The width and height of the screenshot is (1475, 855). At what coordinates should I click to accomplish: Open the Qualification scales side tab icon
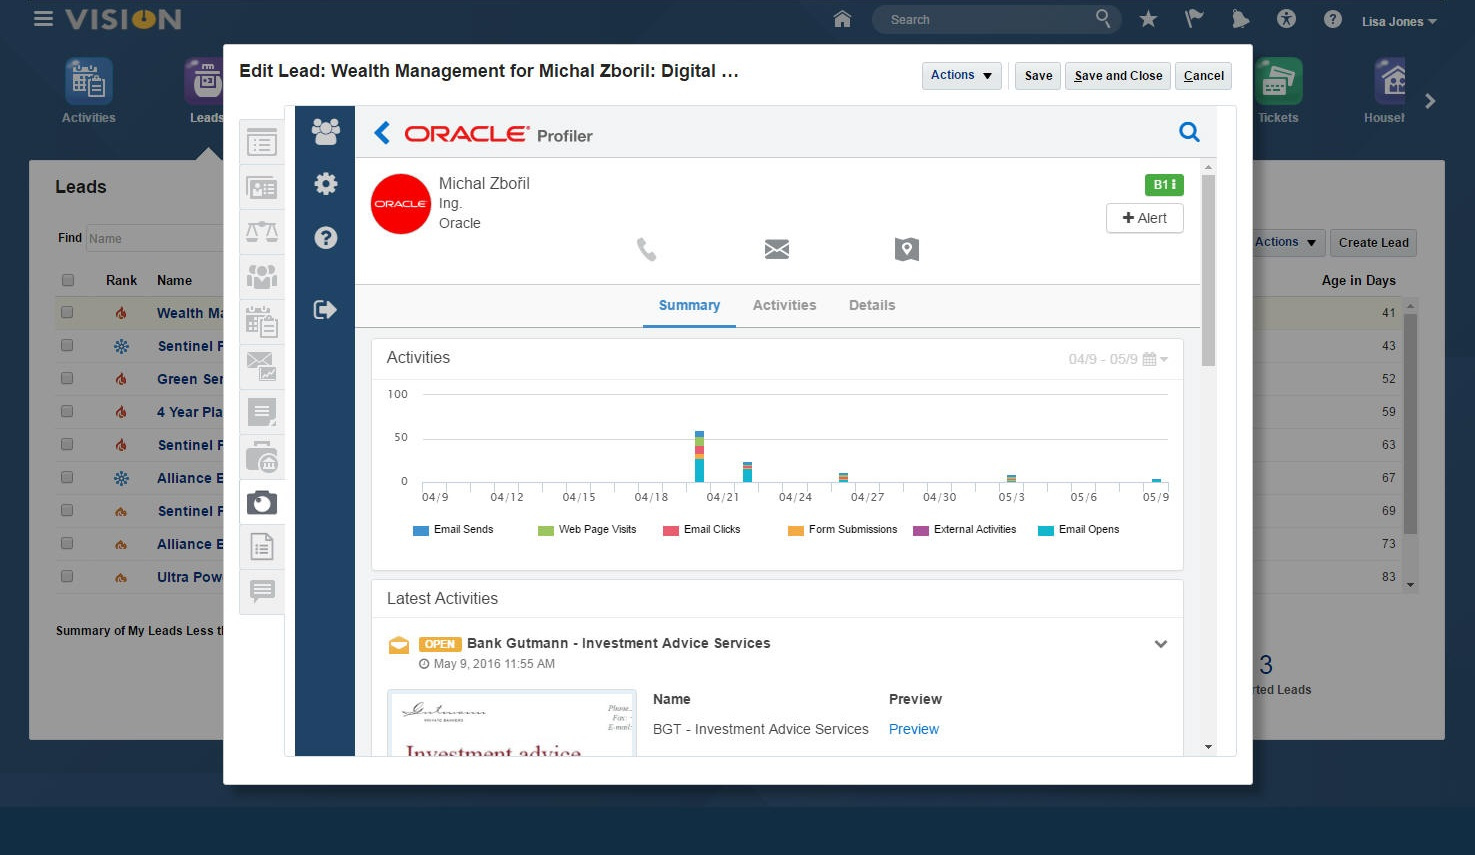tap(262, 232)
